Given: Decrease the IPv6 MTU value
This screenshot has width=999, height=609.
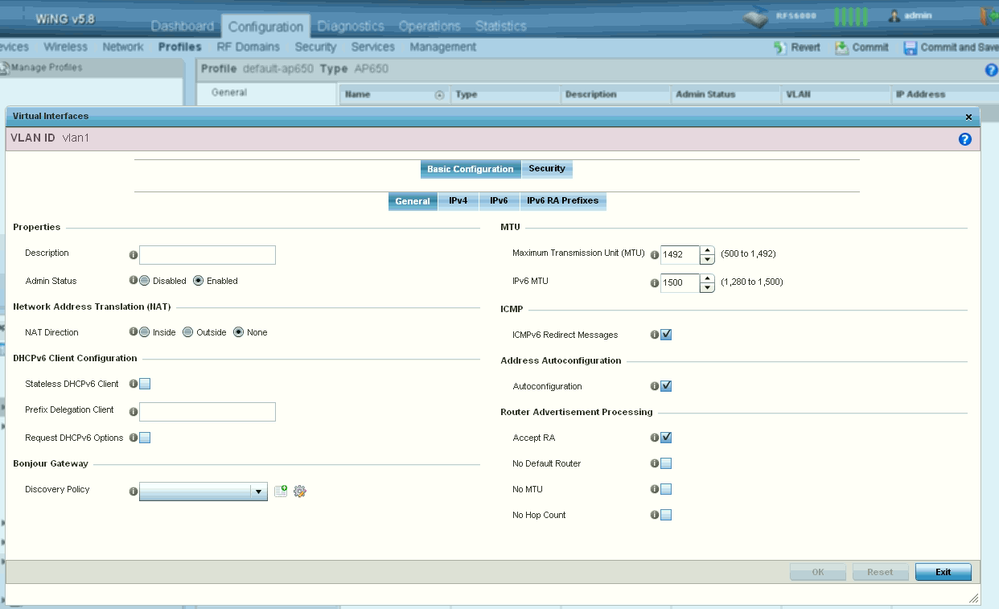Looking at the screenshot, I should click(707, 287).
